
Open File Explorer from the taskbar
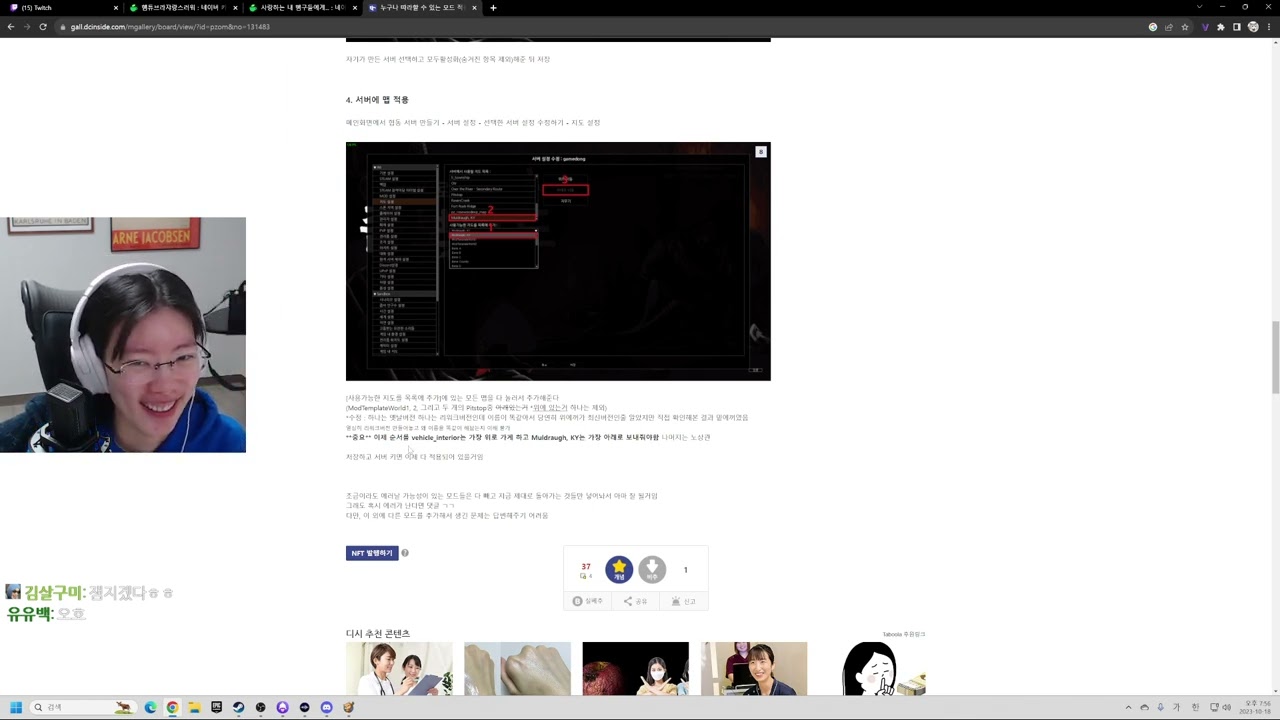(194, 707)
